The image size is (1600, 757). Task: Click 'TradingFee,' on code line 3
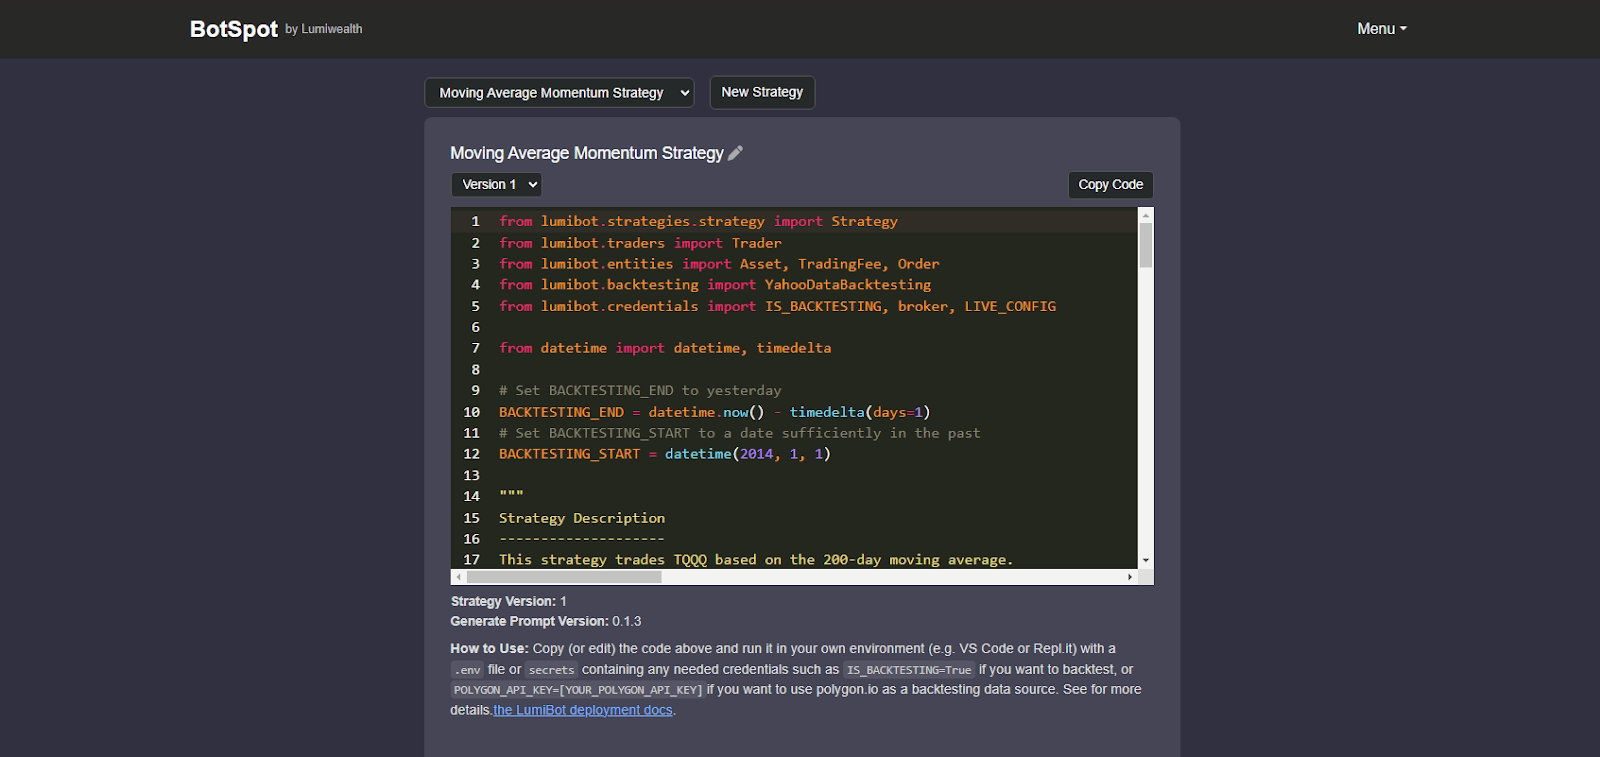843,264
